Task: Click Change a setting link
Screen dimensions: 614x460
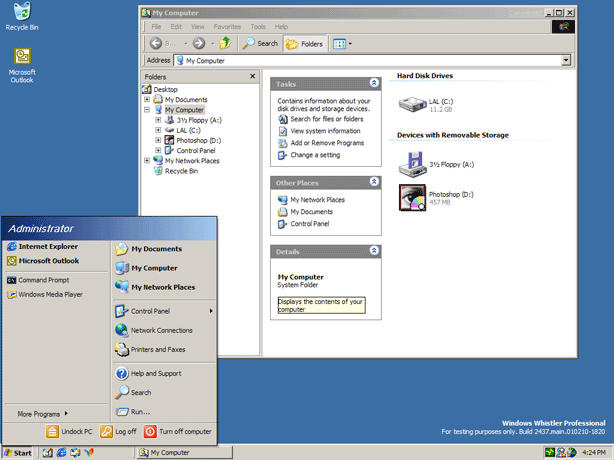Action: (x=309, y=155)
